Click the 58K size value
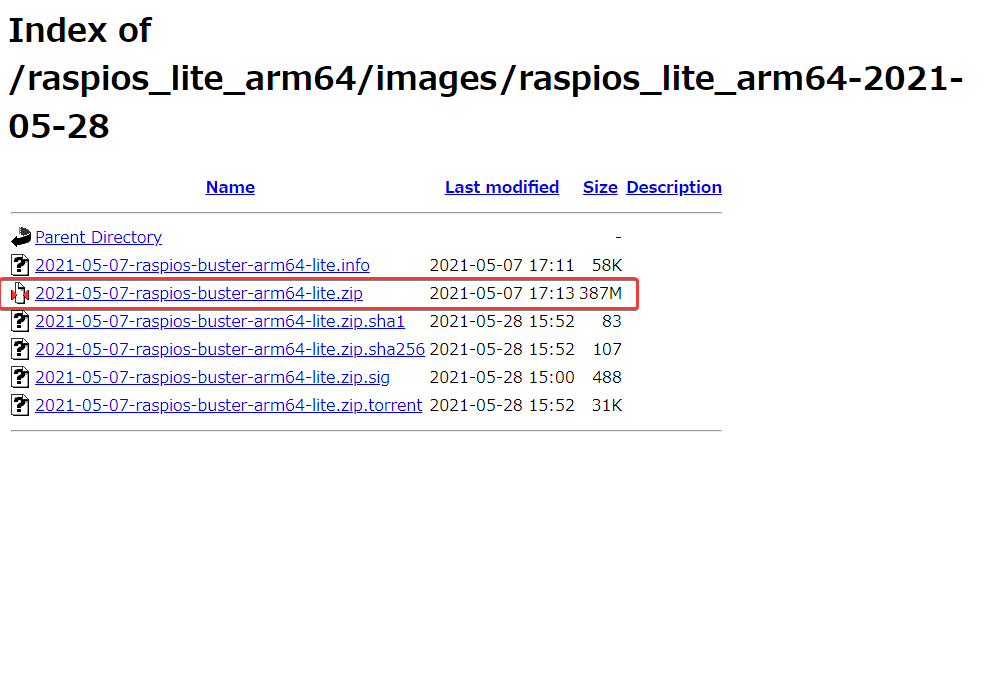This screenshot has width=988, height=689. 607,265
